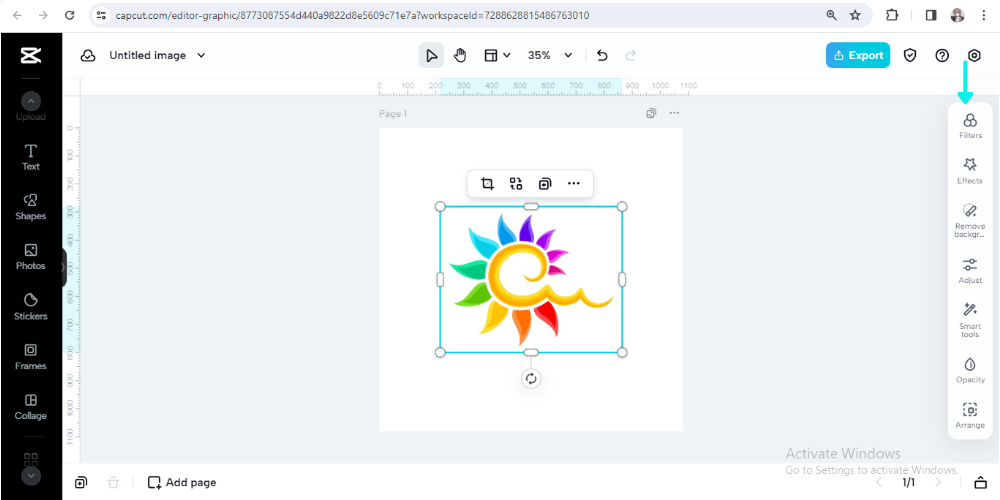Activate the hand pan tool
This screenshot has width=1000, height=500.
point(460,55)
